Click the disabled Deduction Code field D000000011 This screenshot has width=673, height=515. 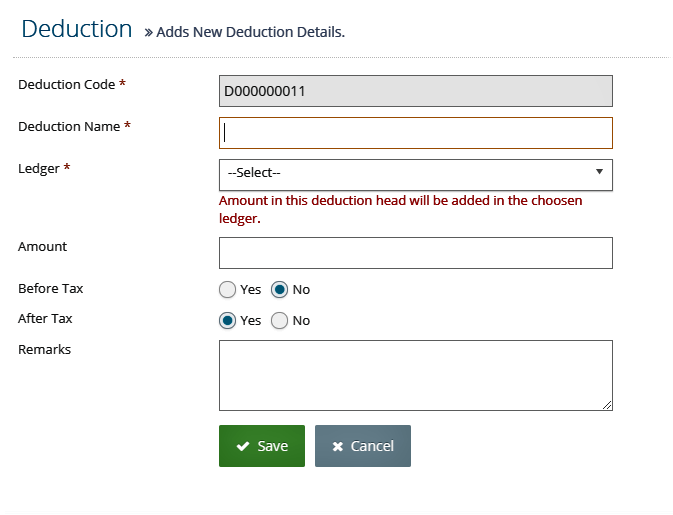(415, 91)
